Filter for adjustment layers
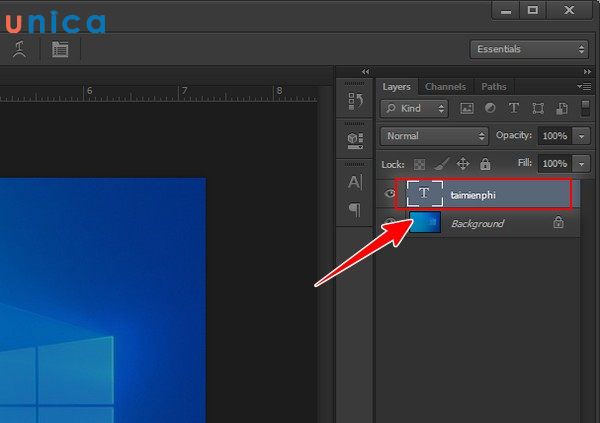The height and width of the screenshot is (423, 600). [x=490, y=108]
